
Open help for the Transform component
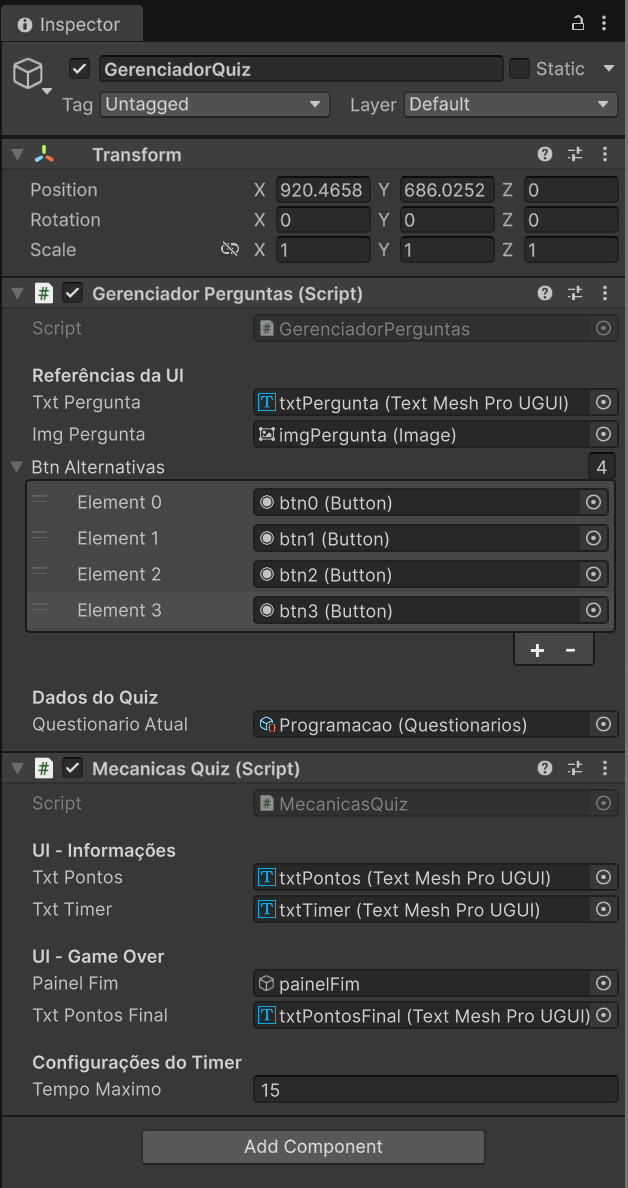[545, 154]
